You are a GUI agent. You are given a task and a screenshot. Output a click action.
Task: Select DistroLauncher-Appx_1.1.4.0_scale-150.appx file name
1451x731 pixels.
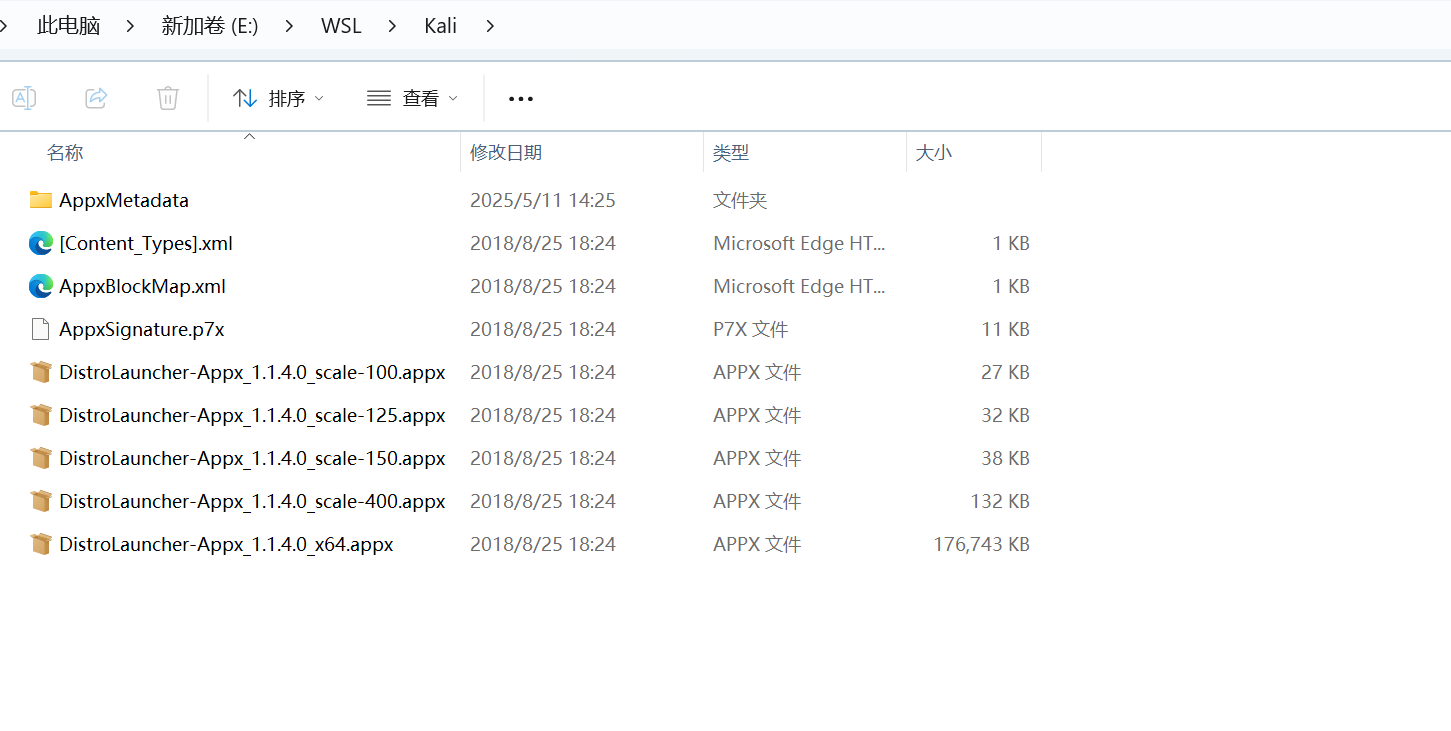point(252,458)
